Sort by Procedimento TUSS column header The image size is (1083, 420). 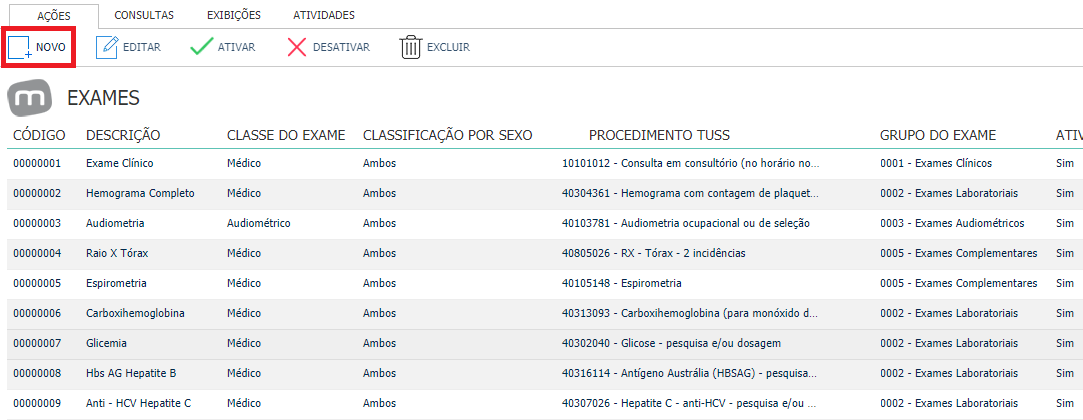659,135
